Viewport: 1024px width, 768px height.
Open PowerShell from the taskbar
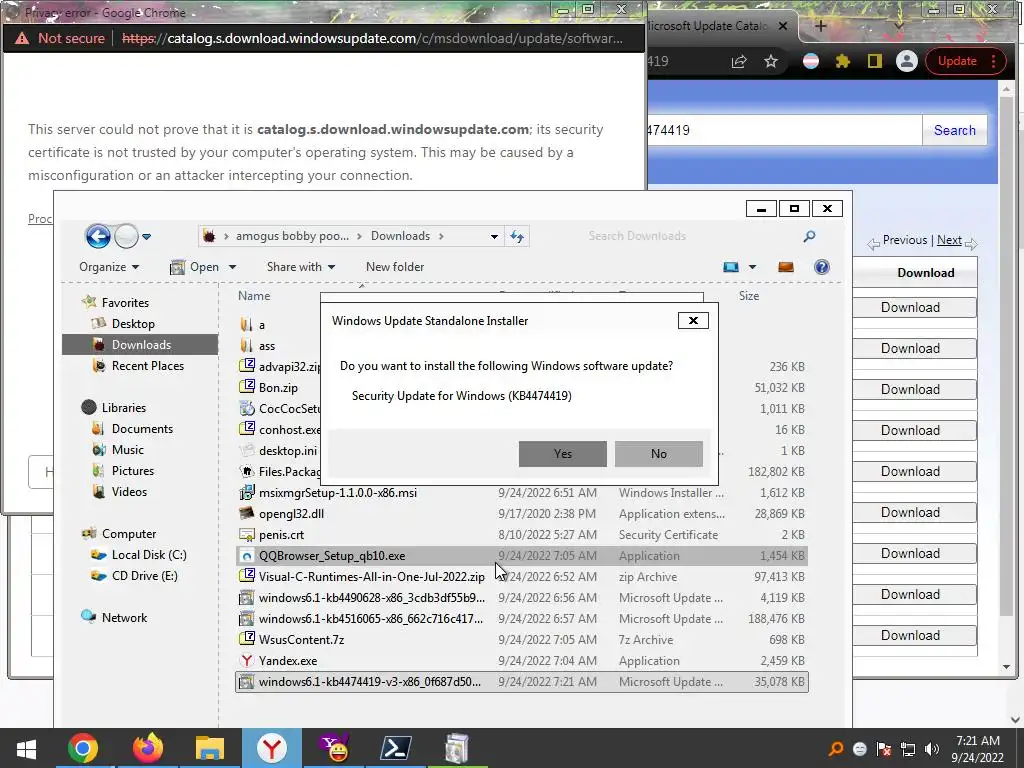[x=396, y=748]
